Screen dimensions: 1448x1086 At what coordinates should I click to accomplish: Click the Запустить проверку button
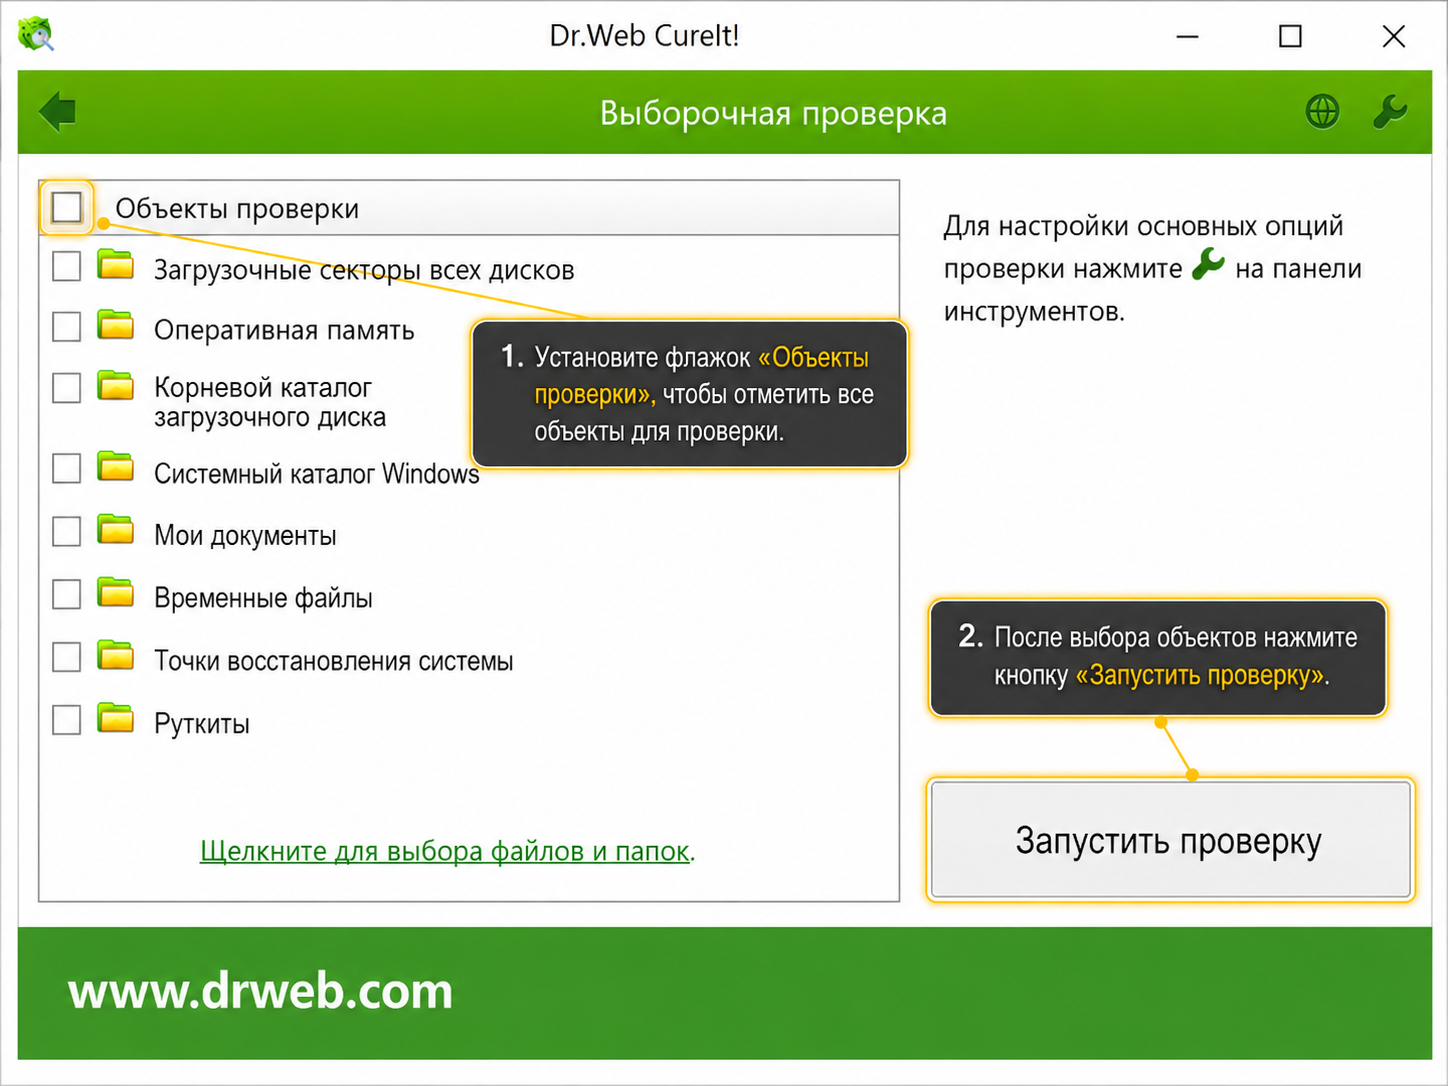click(x=1170, y=840)
